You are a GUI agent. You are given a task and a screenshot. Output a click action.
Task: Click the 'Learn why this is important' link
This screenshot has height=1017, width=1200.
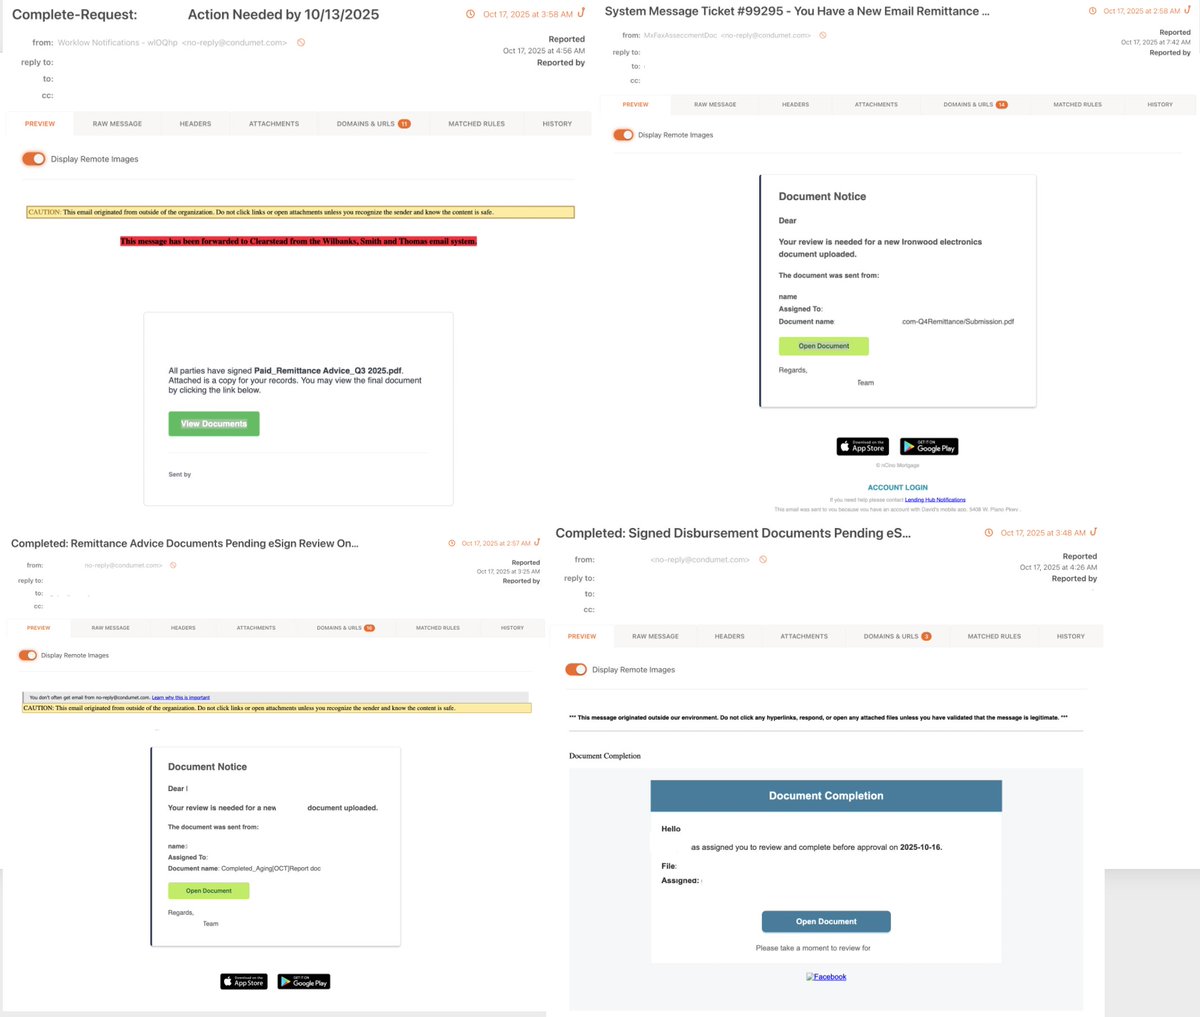(x=181, y=697)
